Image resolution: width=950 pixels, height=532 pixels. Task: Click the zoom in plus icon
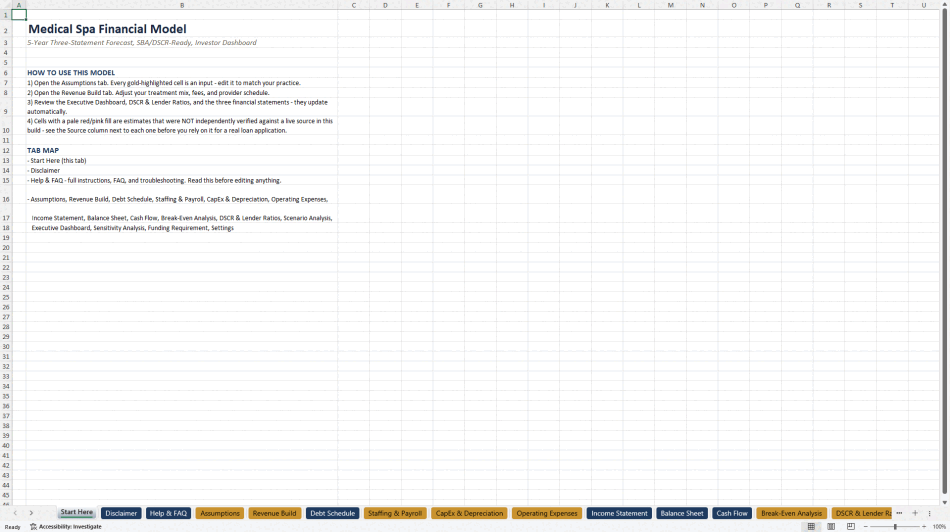point(924,527)
